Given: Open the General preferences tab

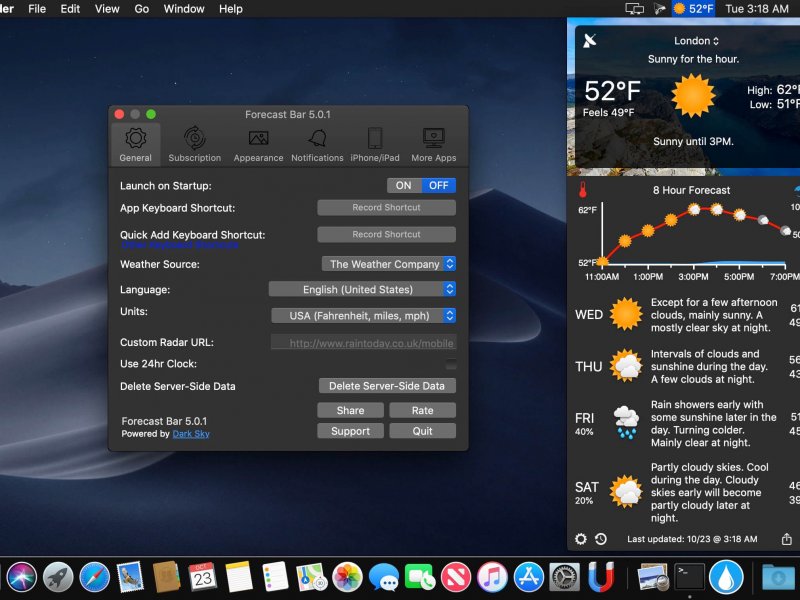Looking at the screenshot, I should 135,145.
